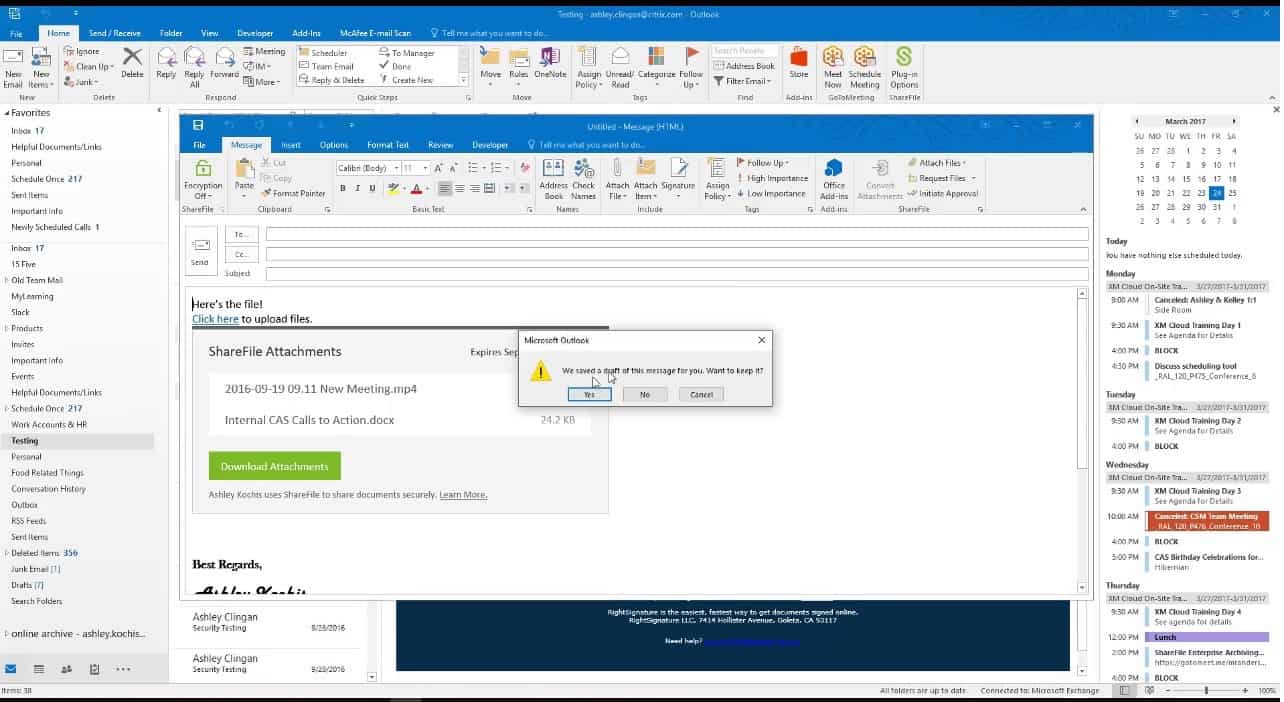Click the GoToMeeting Schedule Meeting icon
This screenshot has width=1284, height=702.
click(864, 66)
